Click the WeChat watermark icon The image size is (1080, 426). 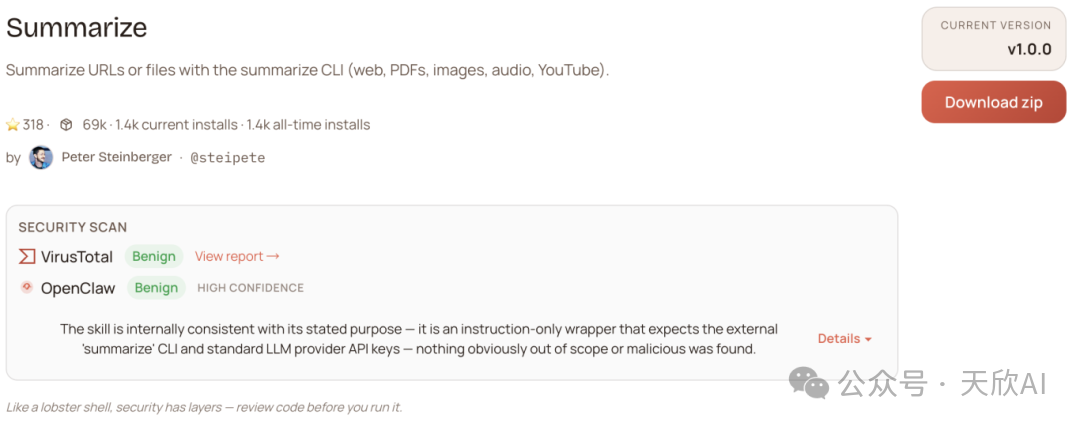click(808, 382)
